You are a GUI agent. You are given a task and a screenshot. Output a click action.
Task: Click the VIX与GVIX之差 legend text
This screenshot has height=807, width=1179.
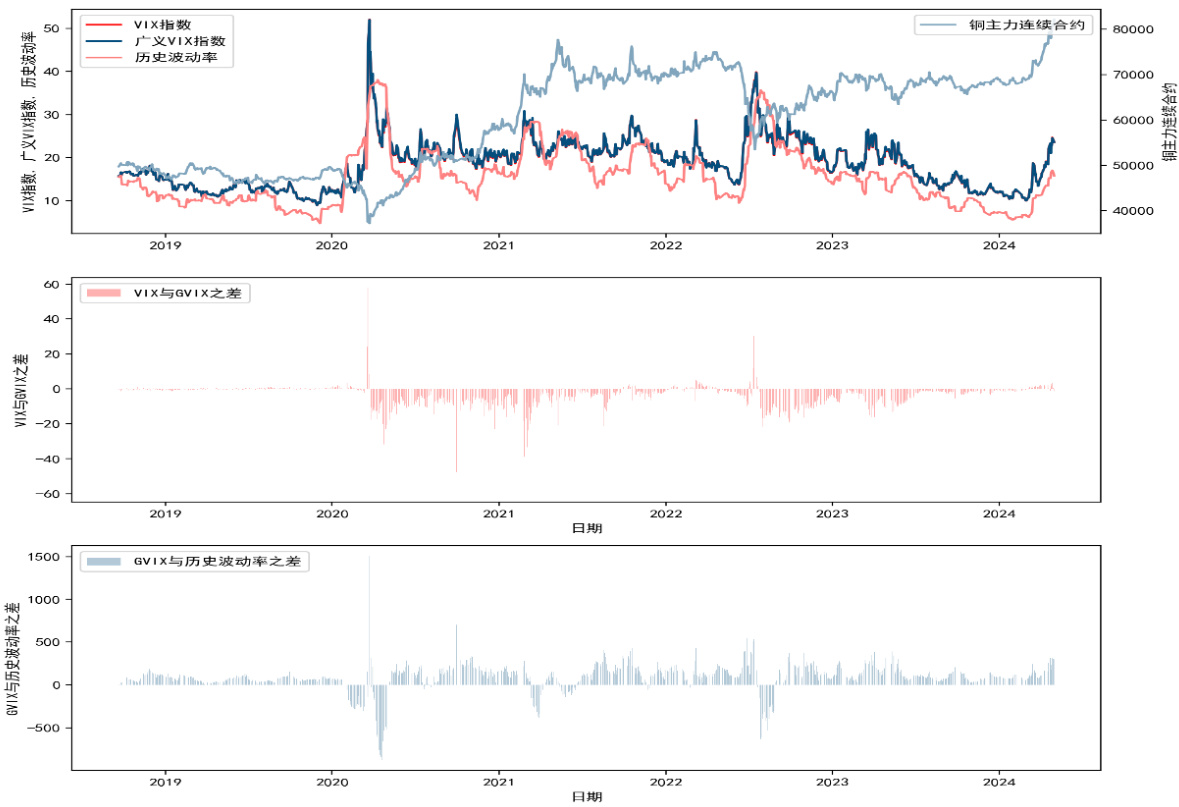[x=191, y=293]
